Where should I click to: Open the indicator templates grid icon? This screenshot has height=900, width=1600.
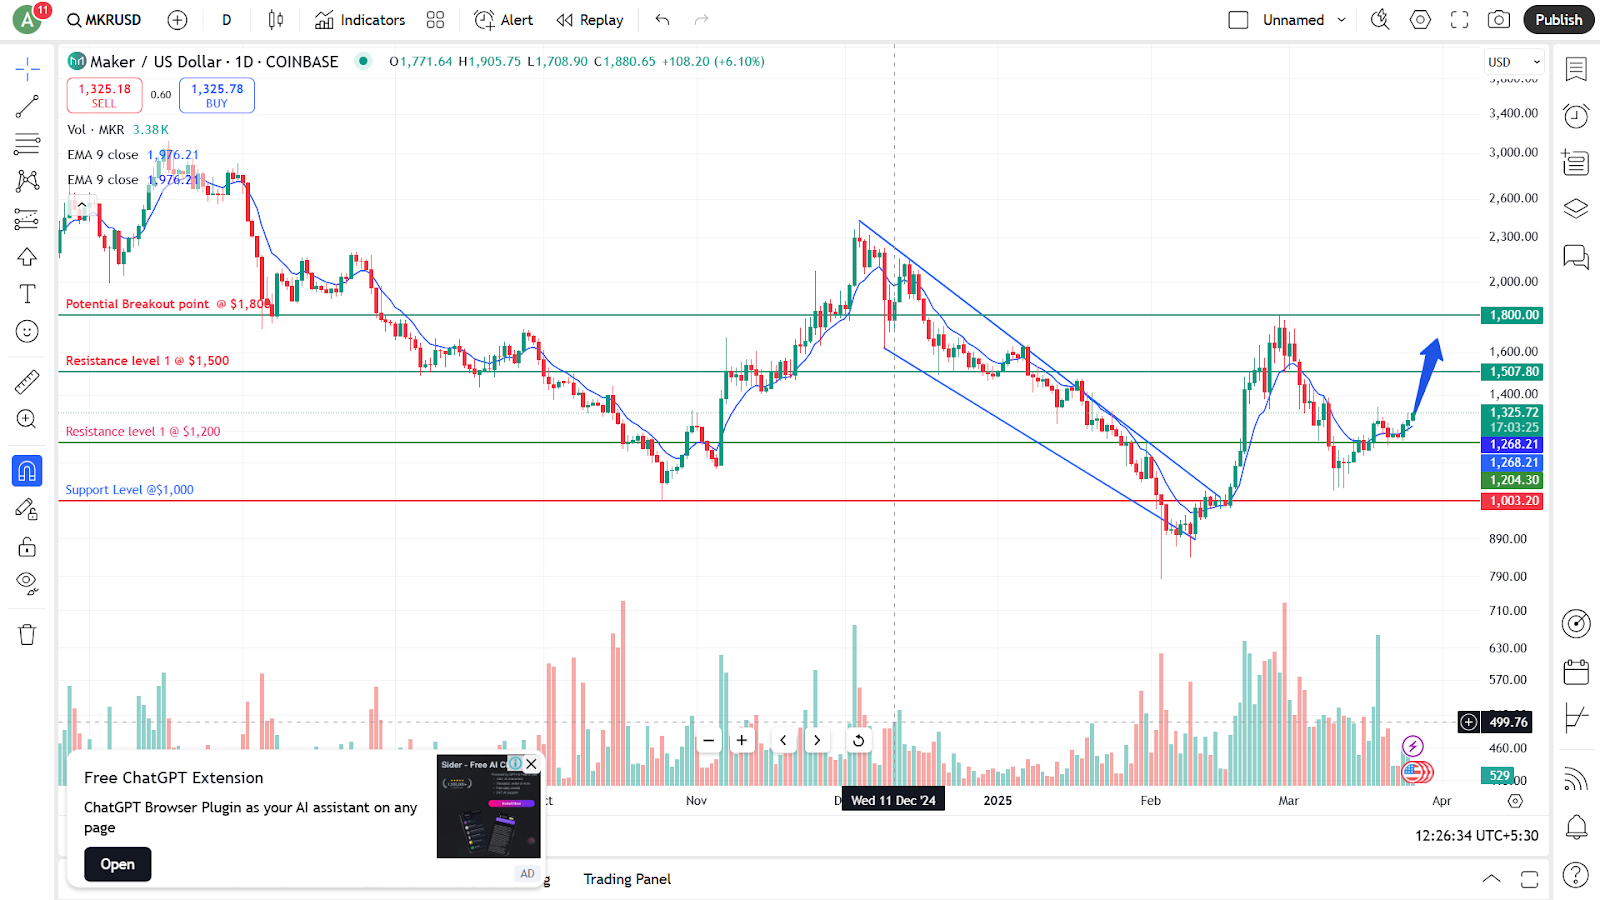435,20
